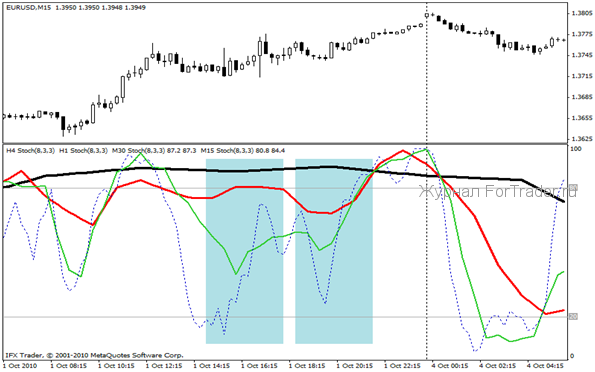595x372 pixels.
Task: Click the IFX Trader MetaQuotes copyright text
Action: pos(94,356)
